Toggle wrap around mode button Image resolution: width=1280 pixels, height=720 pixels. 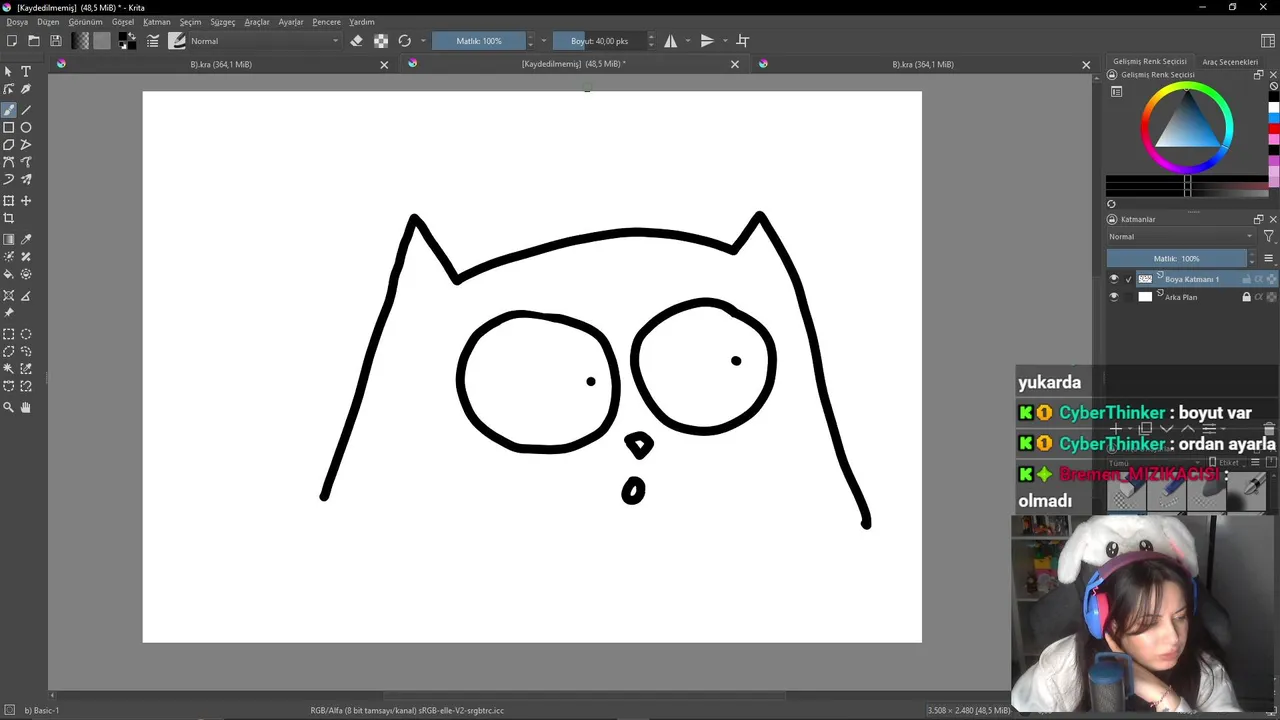(x=743, y=41)
